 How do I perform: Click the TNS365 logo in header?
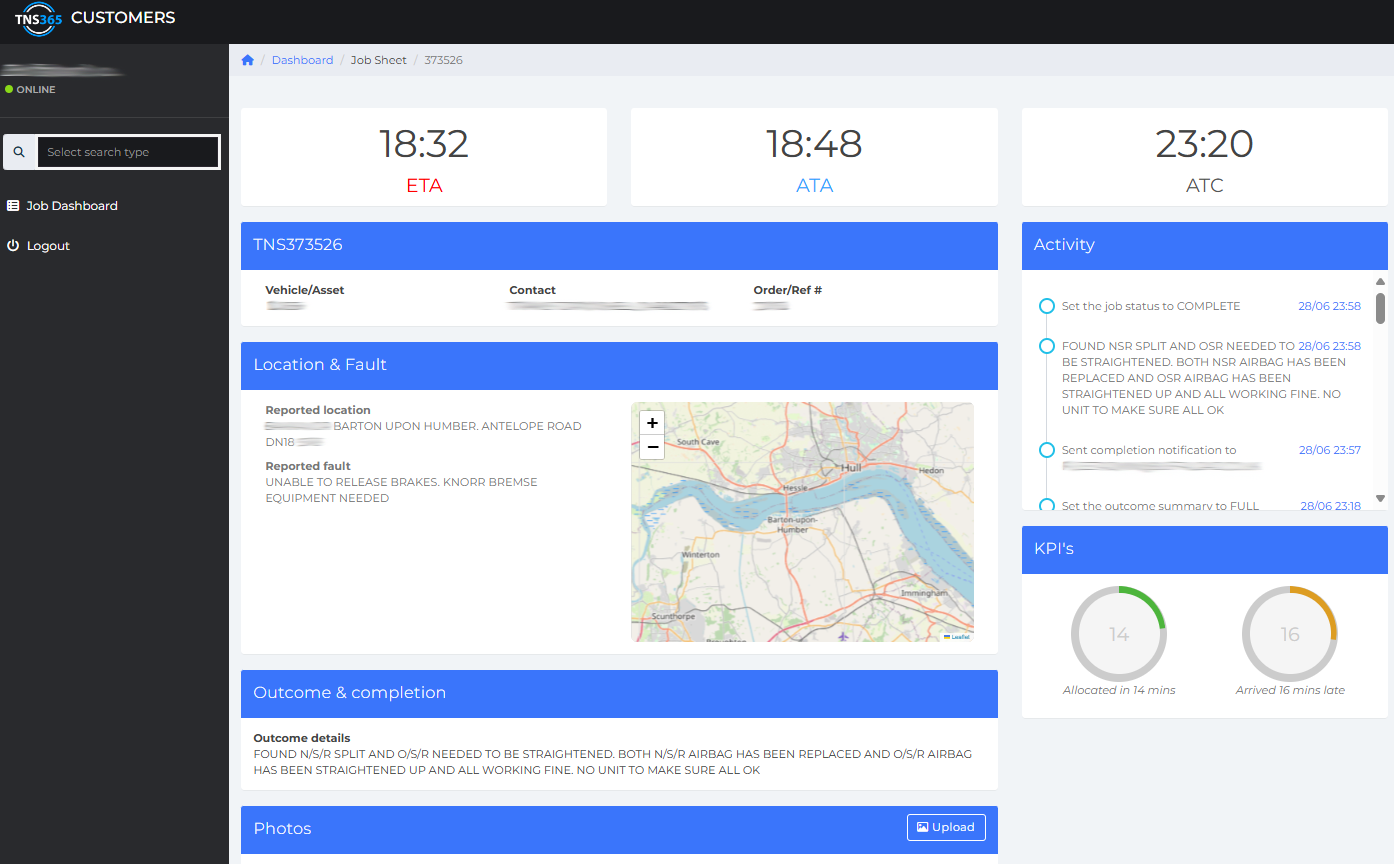(x=38, y=19)
